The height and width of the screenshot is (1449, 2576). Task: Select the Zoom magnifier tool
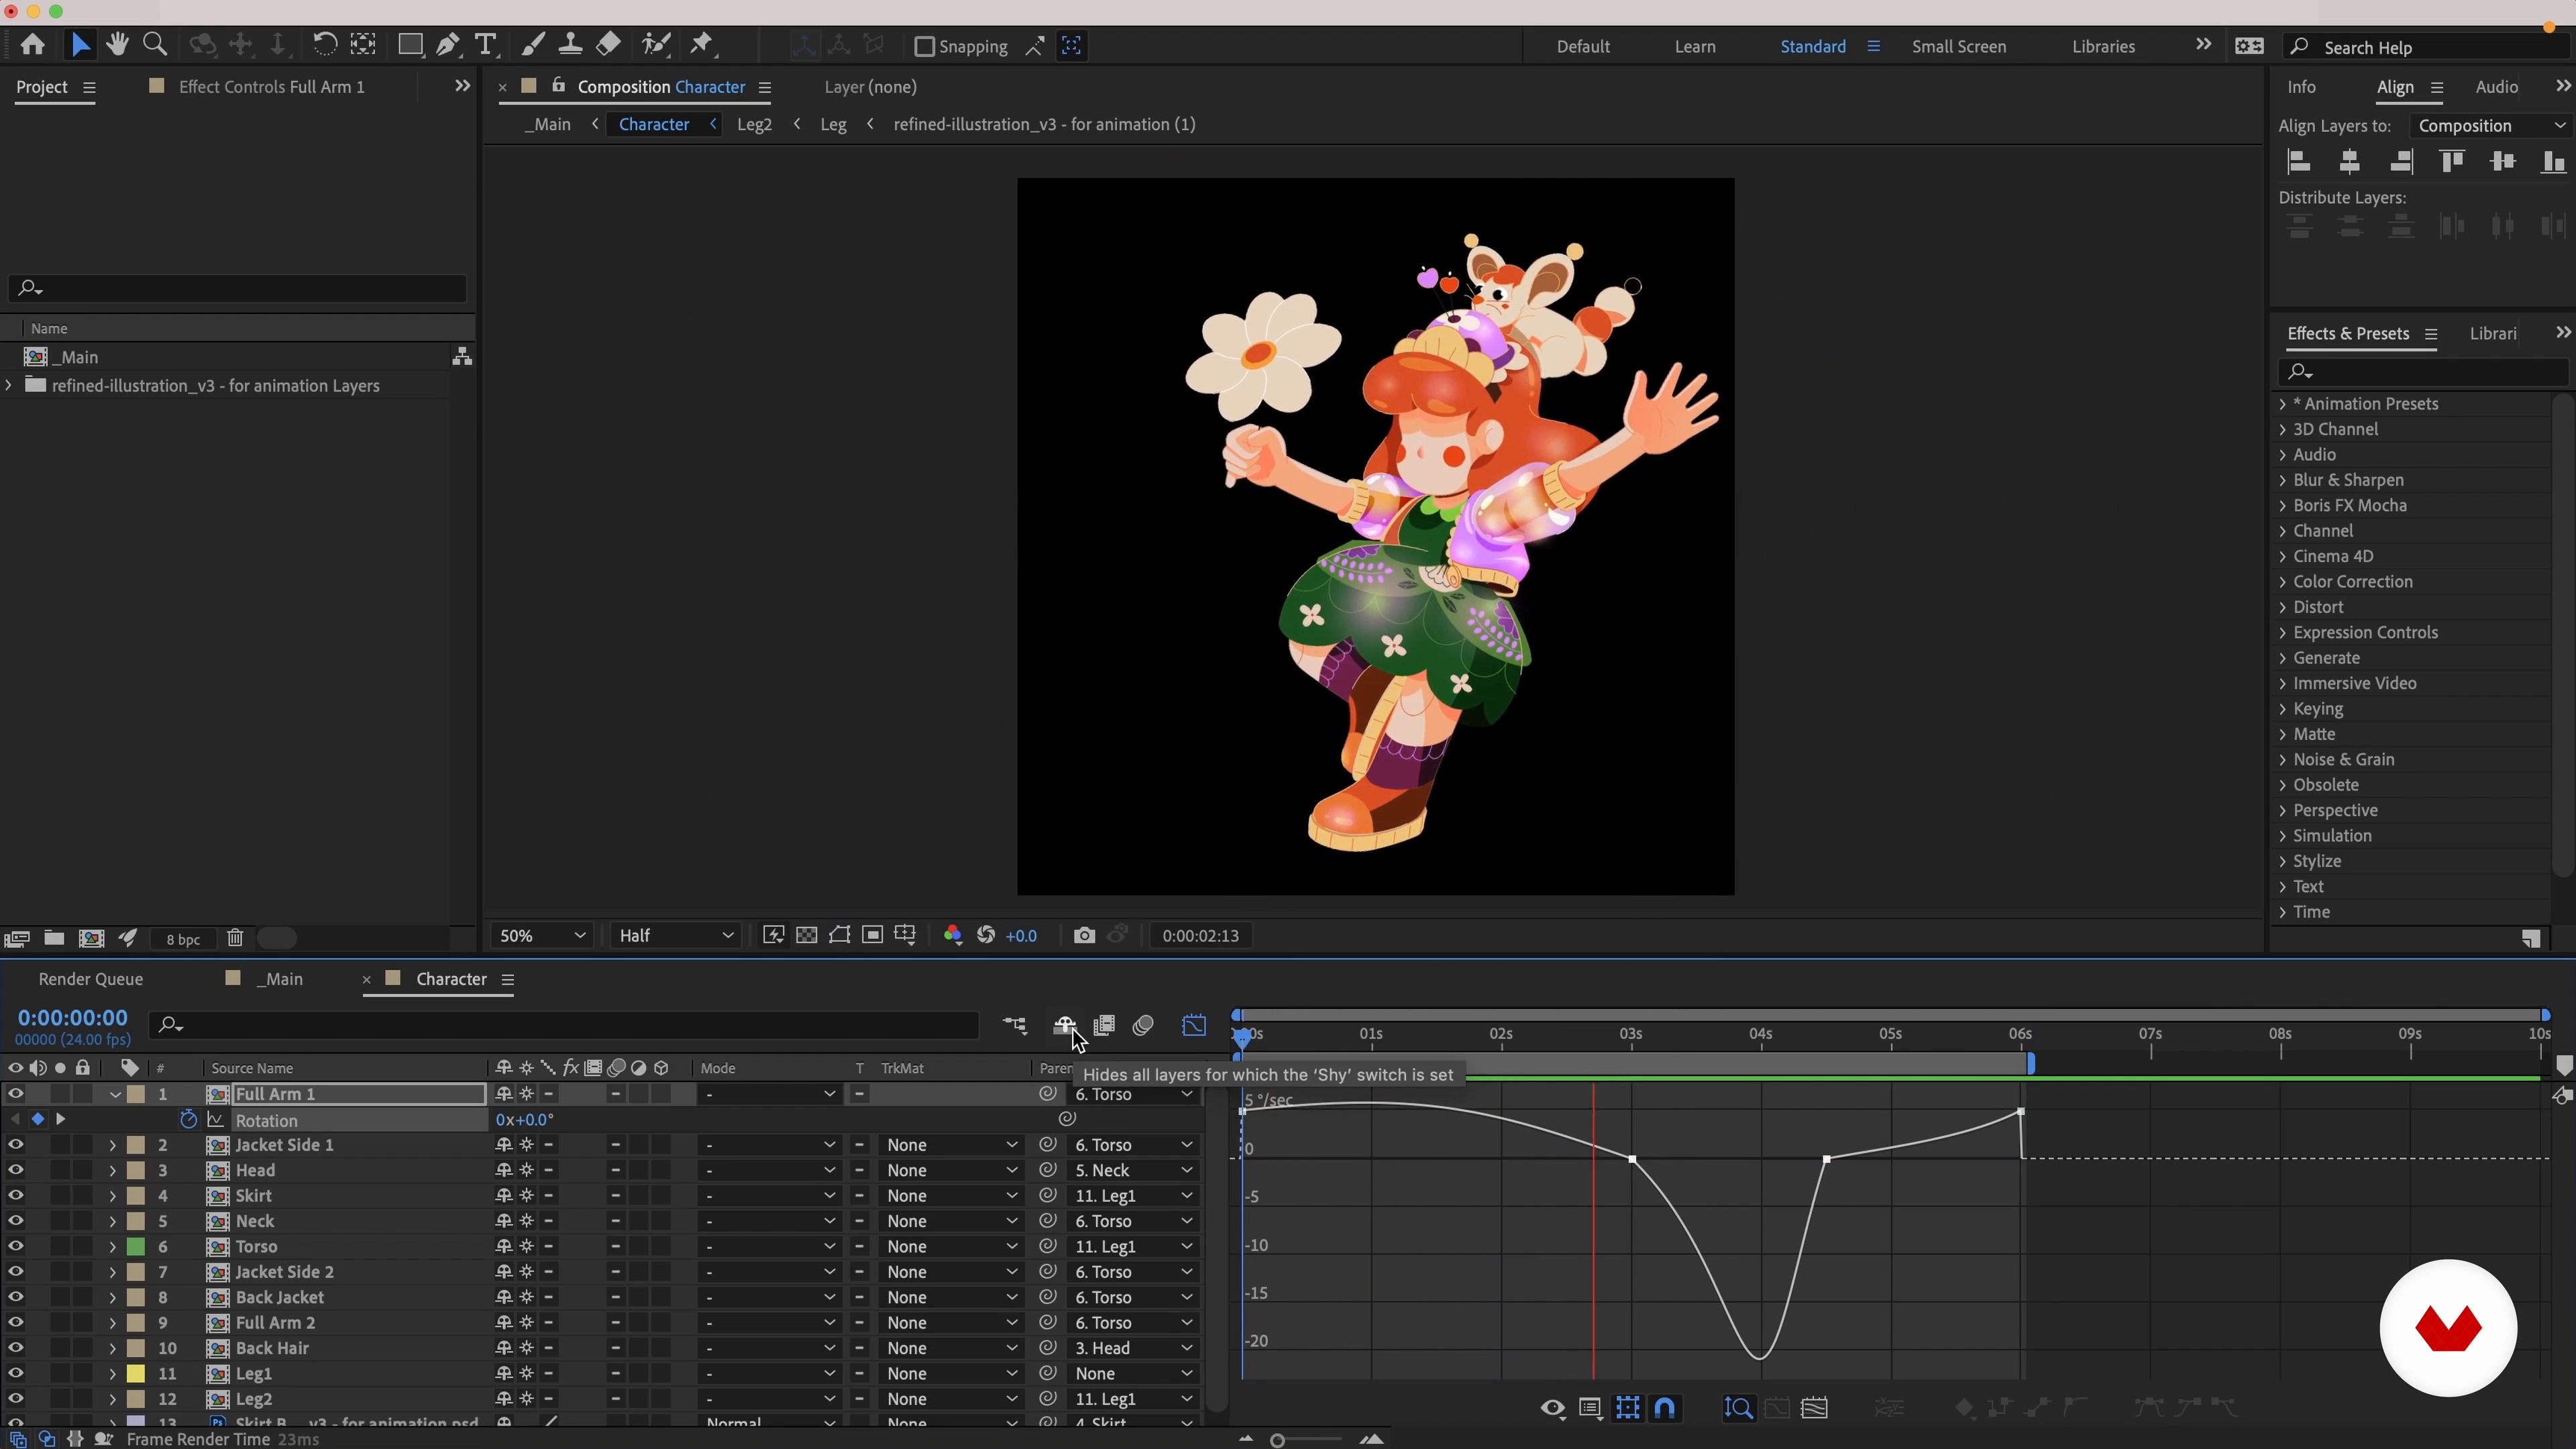click(x=155, y=45)
